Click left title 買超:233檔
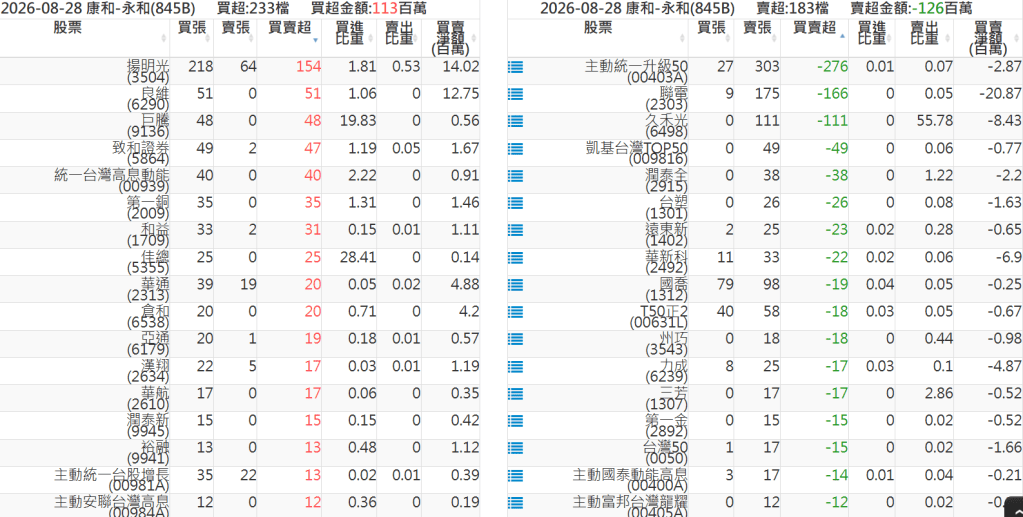This screenshot has width=1023, height=517. [x=253, y=8]
